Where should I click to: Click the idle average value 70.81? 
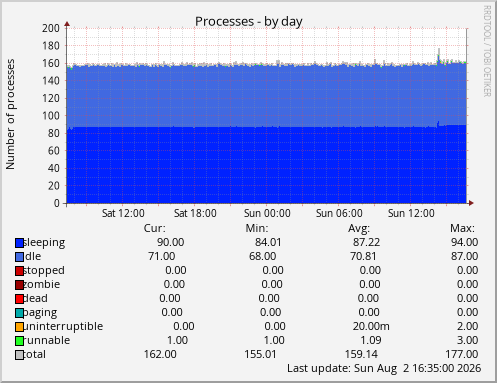[363, 256]
